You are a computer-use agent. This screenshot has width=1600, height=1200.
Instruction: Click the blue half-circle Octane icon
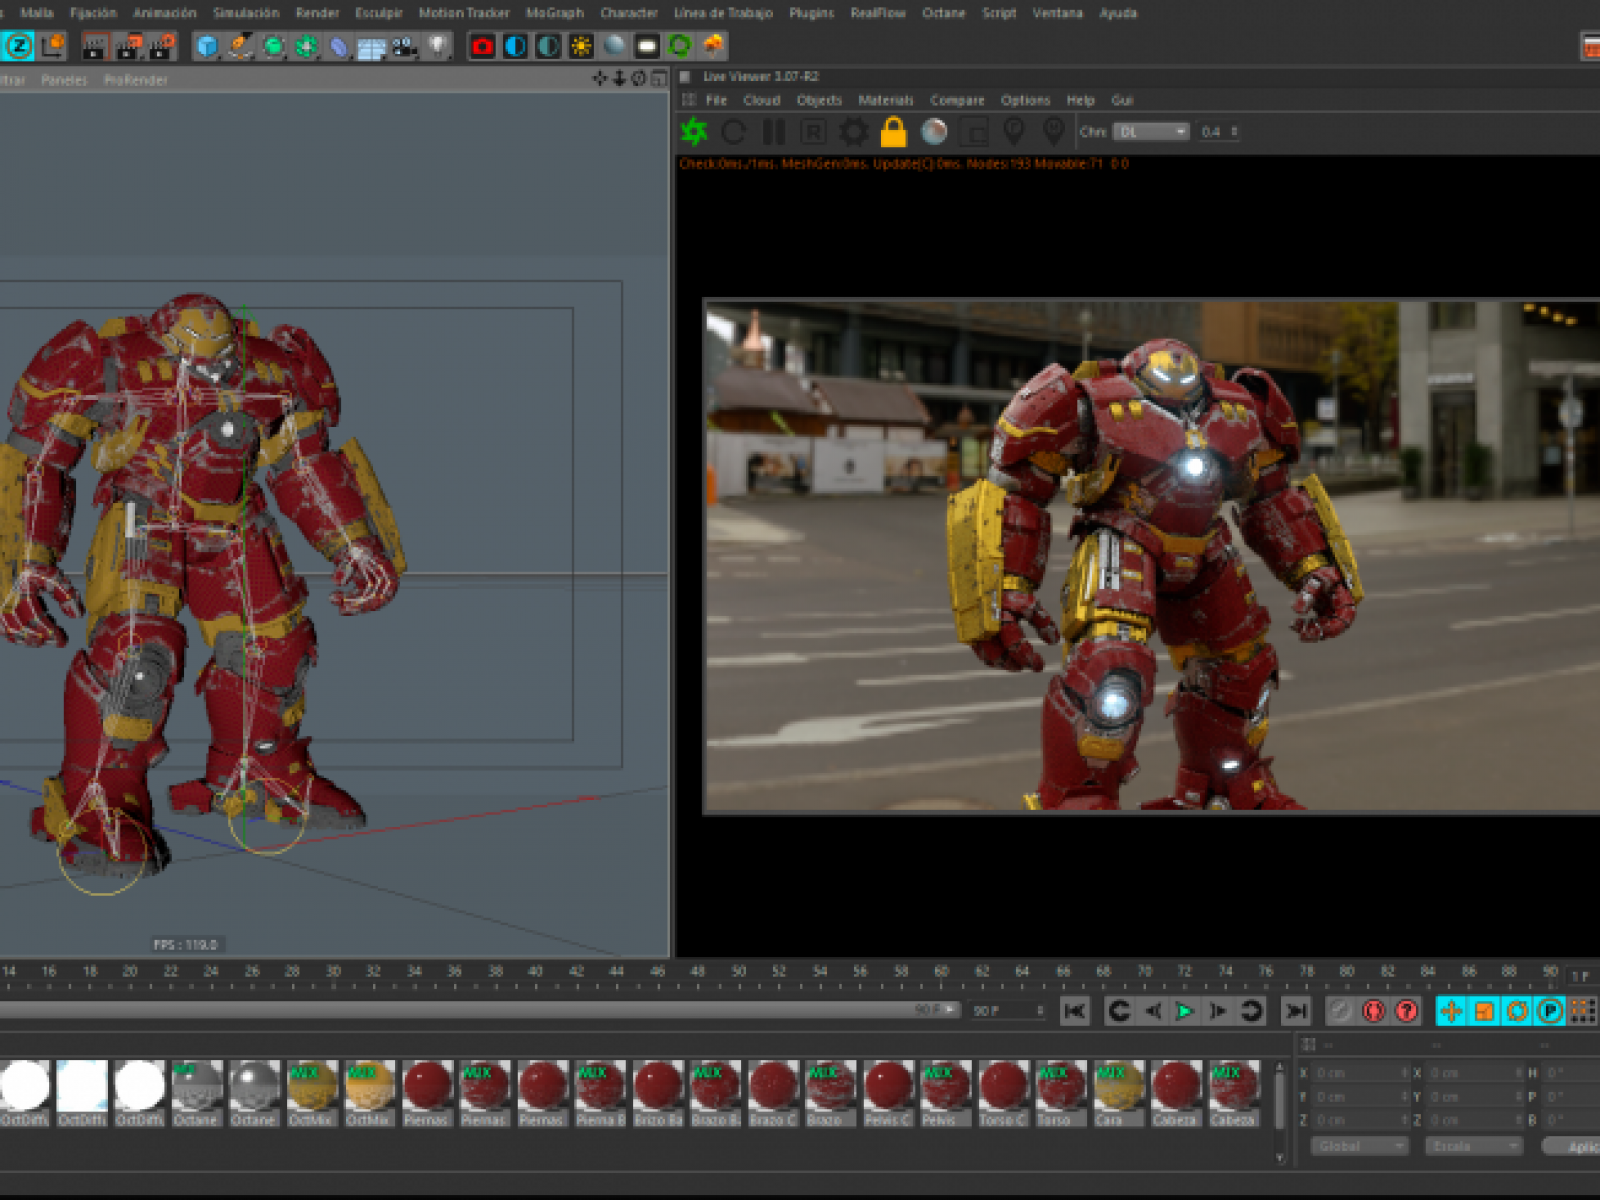(516, 46)
